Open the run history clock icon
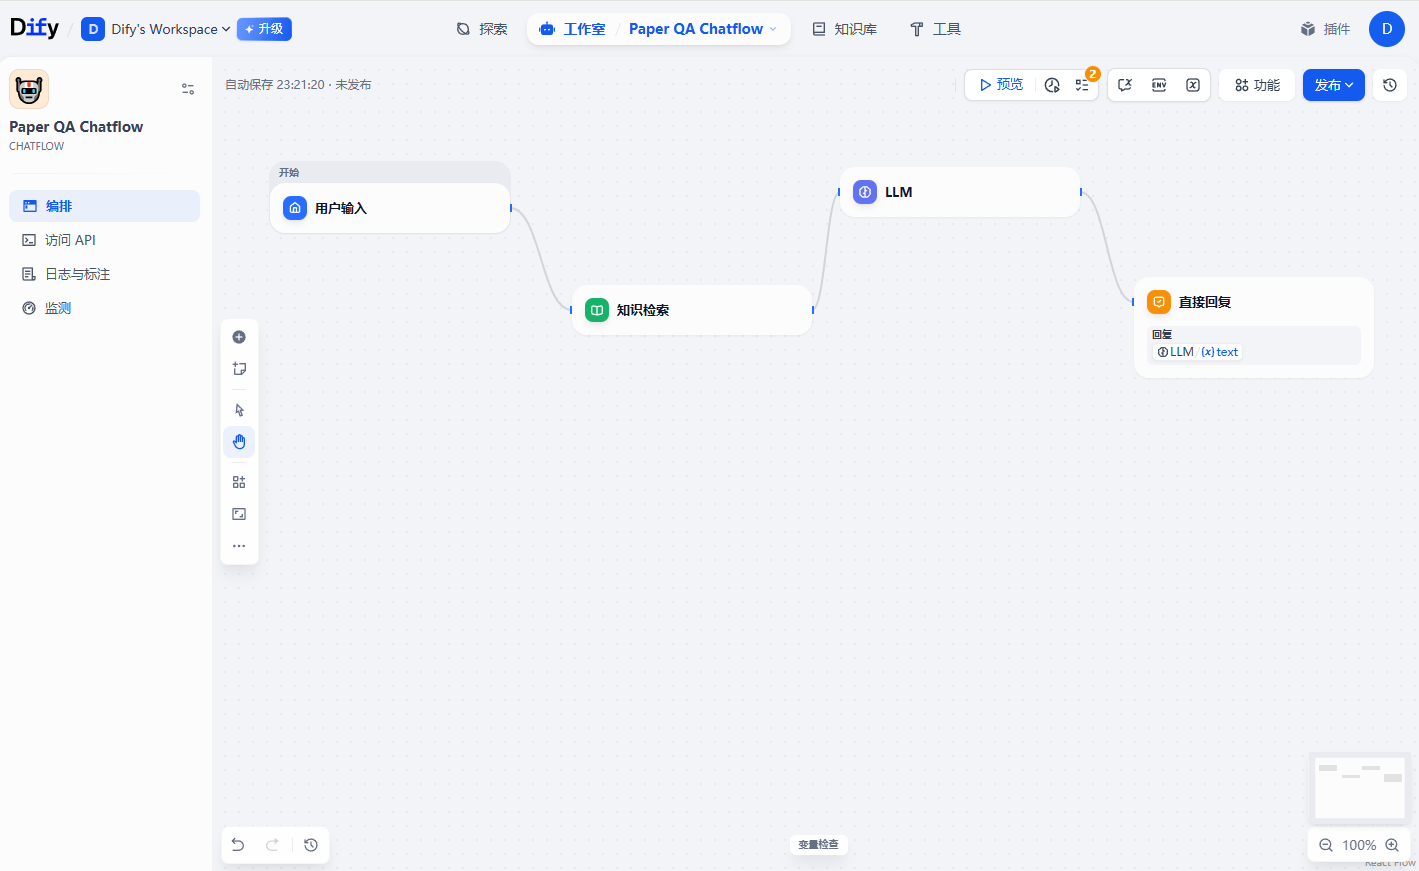 click(x=1052, y=85)
